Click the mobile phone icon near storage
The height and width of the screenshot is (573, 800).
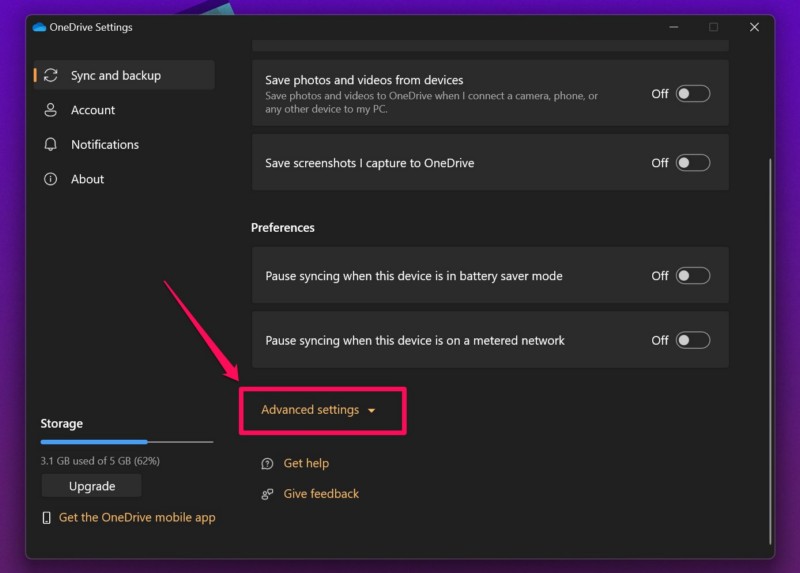tap(46, 518)
